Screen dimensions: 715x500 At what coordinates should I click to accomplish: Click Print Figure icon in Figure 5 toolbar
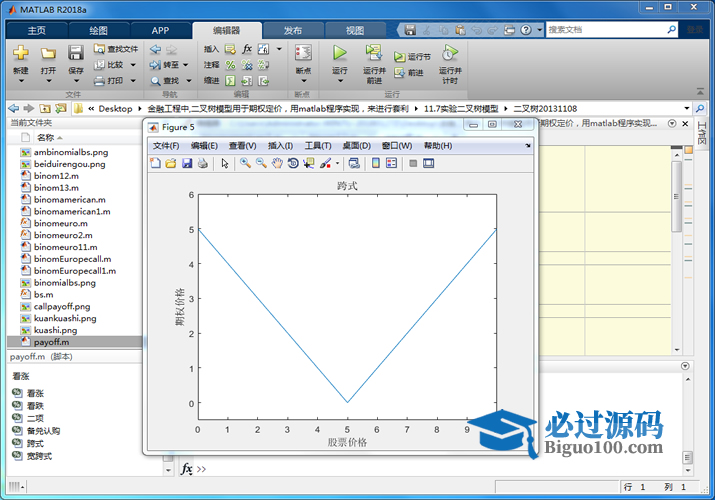tap(203, 163)
